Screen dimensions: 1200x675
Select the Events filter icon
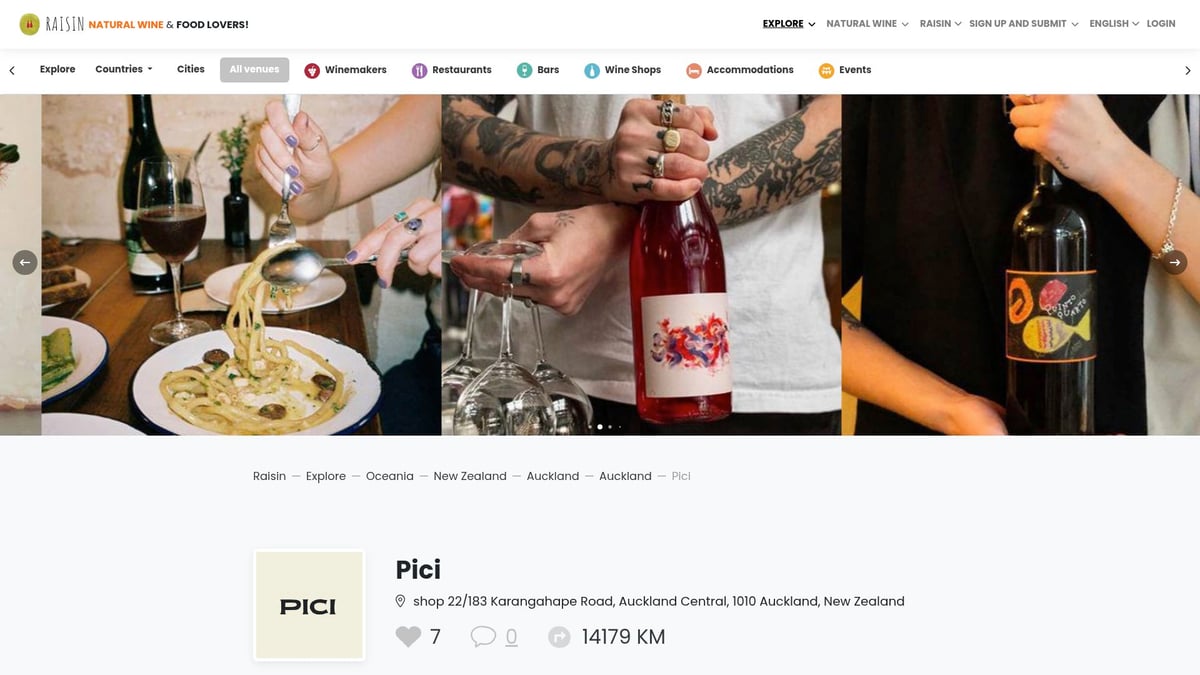click(x=826, y=69)
